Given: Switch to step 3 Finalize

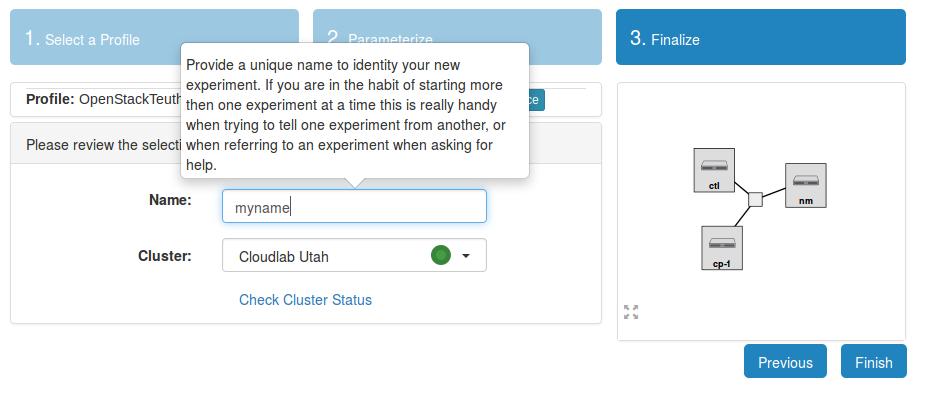Looking at the screenshot, I should 760,37.
